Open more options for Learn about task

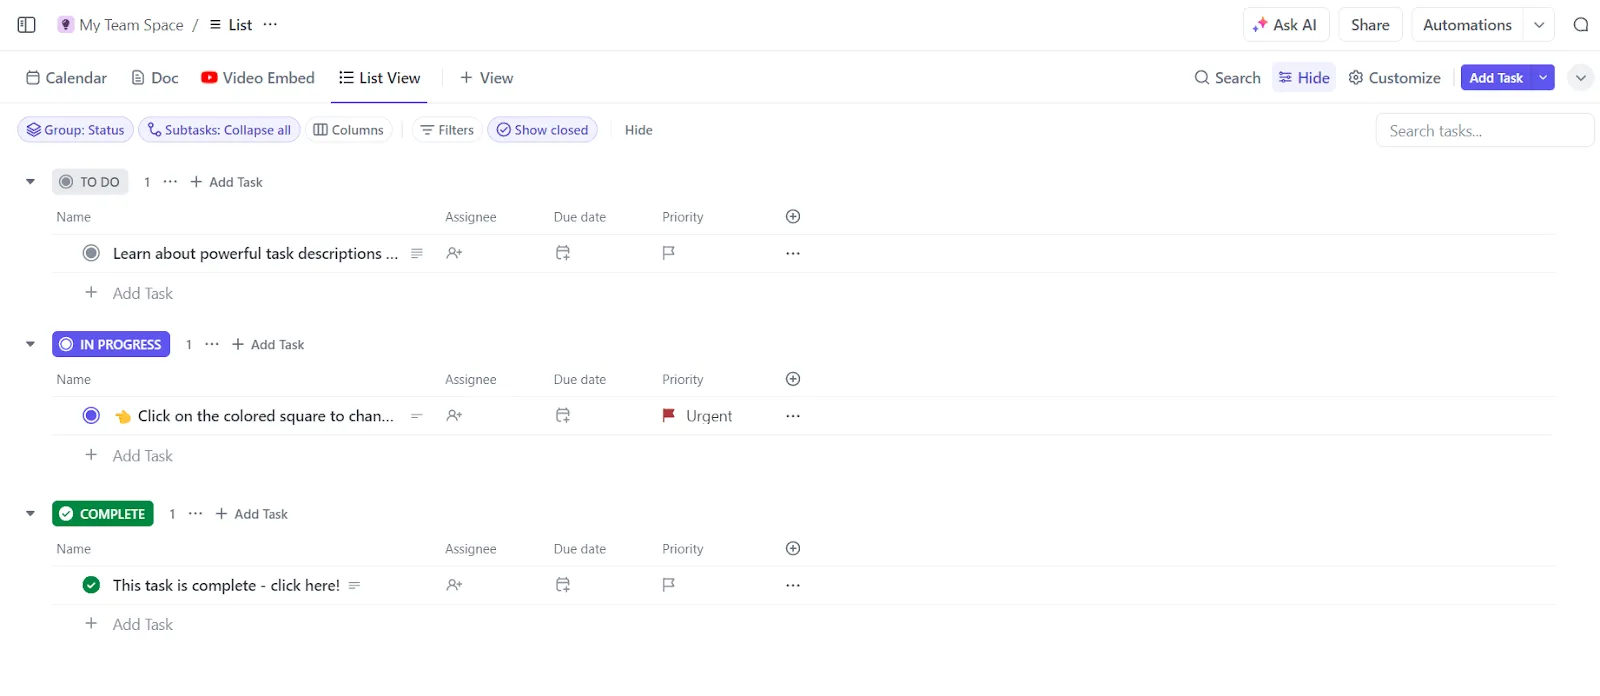pos(793,254)
